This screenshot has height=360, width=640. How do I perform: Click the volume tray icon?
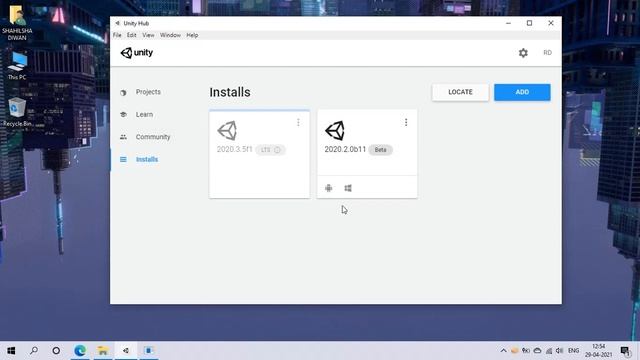pos(560,351)
